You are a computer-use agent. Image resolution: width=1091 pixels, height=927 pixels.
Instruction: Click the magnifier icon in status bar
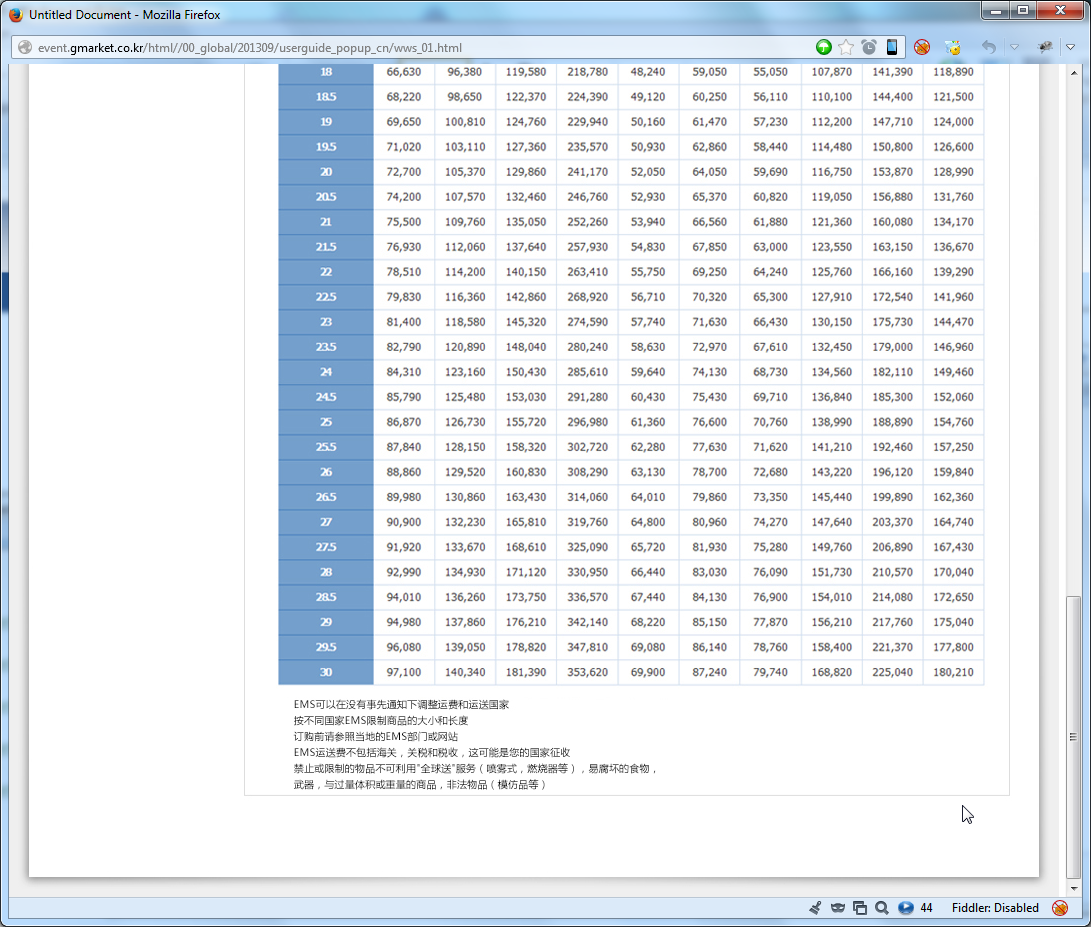tap(882, 908)
